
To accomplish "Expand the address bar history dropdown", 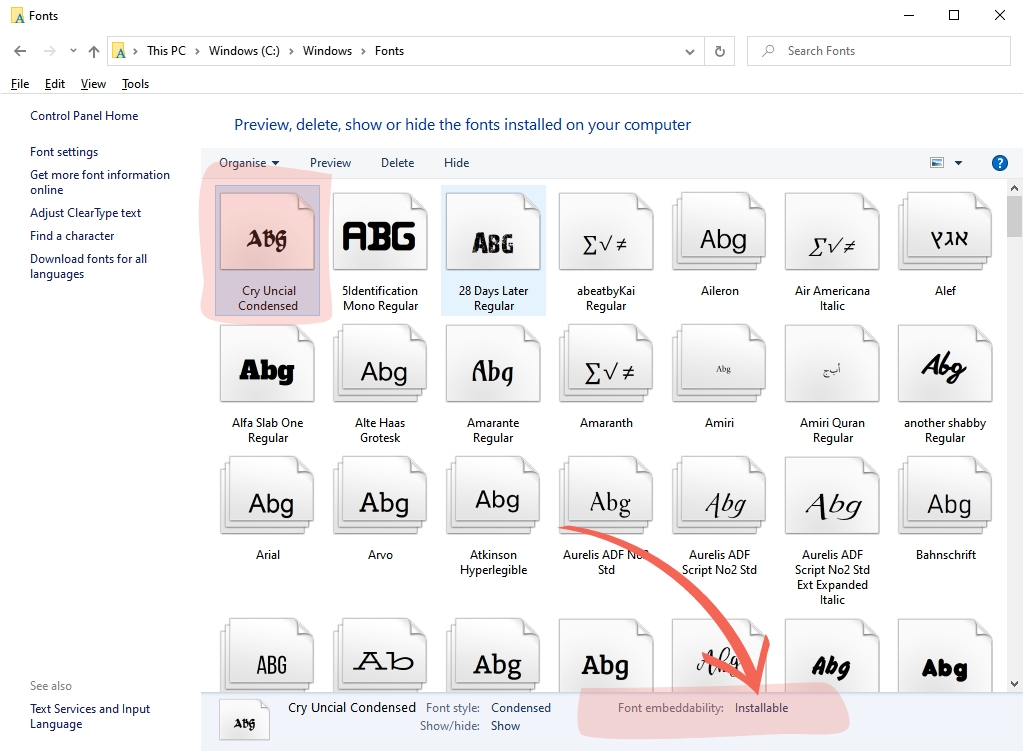I will point(690,51).
